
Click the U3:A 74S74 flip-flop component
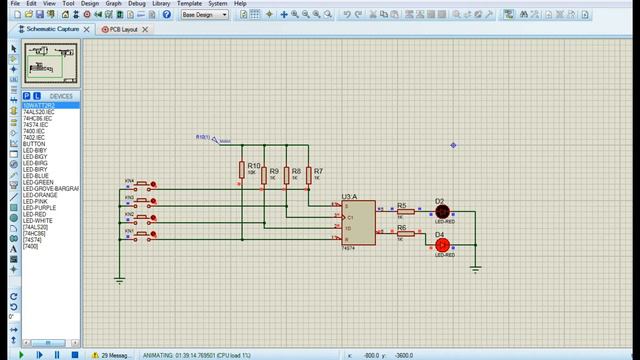(x=359, y=222)
